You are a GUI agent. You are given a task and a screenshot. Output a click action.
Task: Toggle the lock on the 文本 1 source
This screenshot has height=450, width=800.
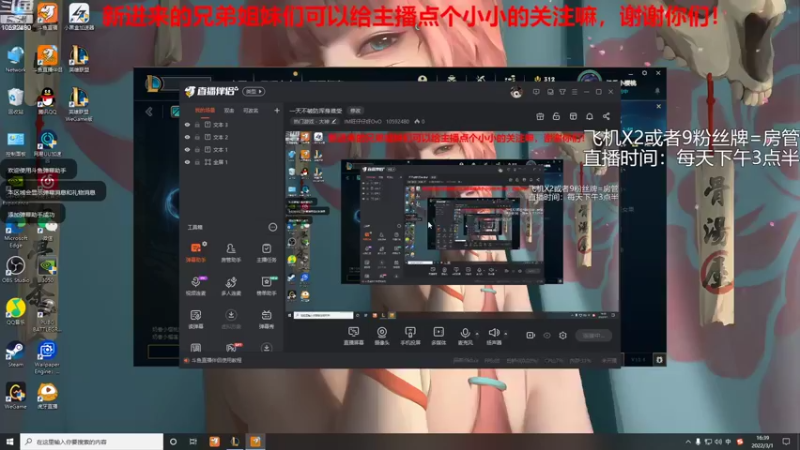pyautogui.click(x=197, y=149)
